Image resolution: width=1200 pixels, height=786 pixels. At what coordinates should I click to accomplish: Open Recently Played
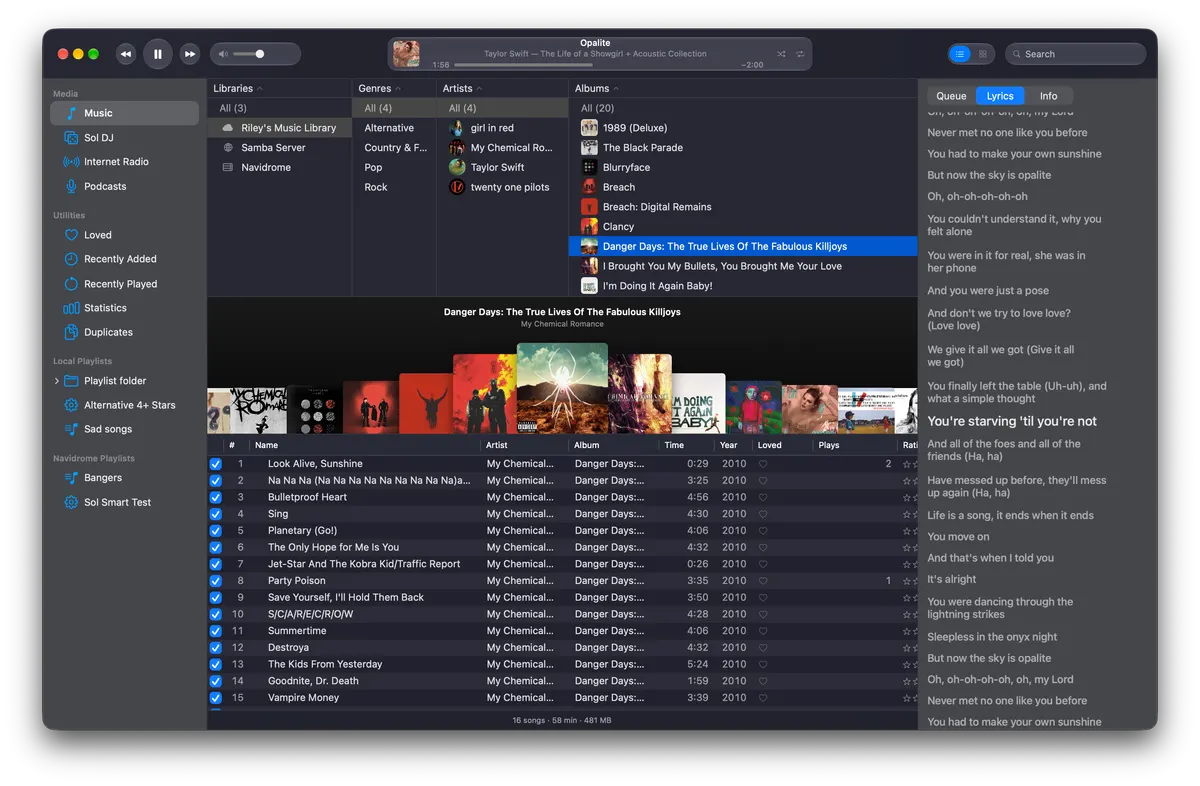[125, 284]
